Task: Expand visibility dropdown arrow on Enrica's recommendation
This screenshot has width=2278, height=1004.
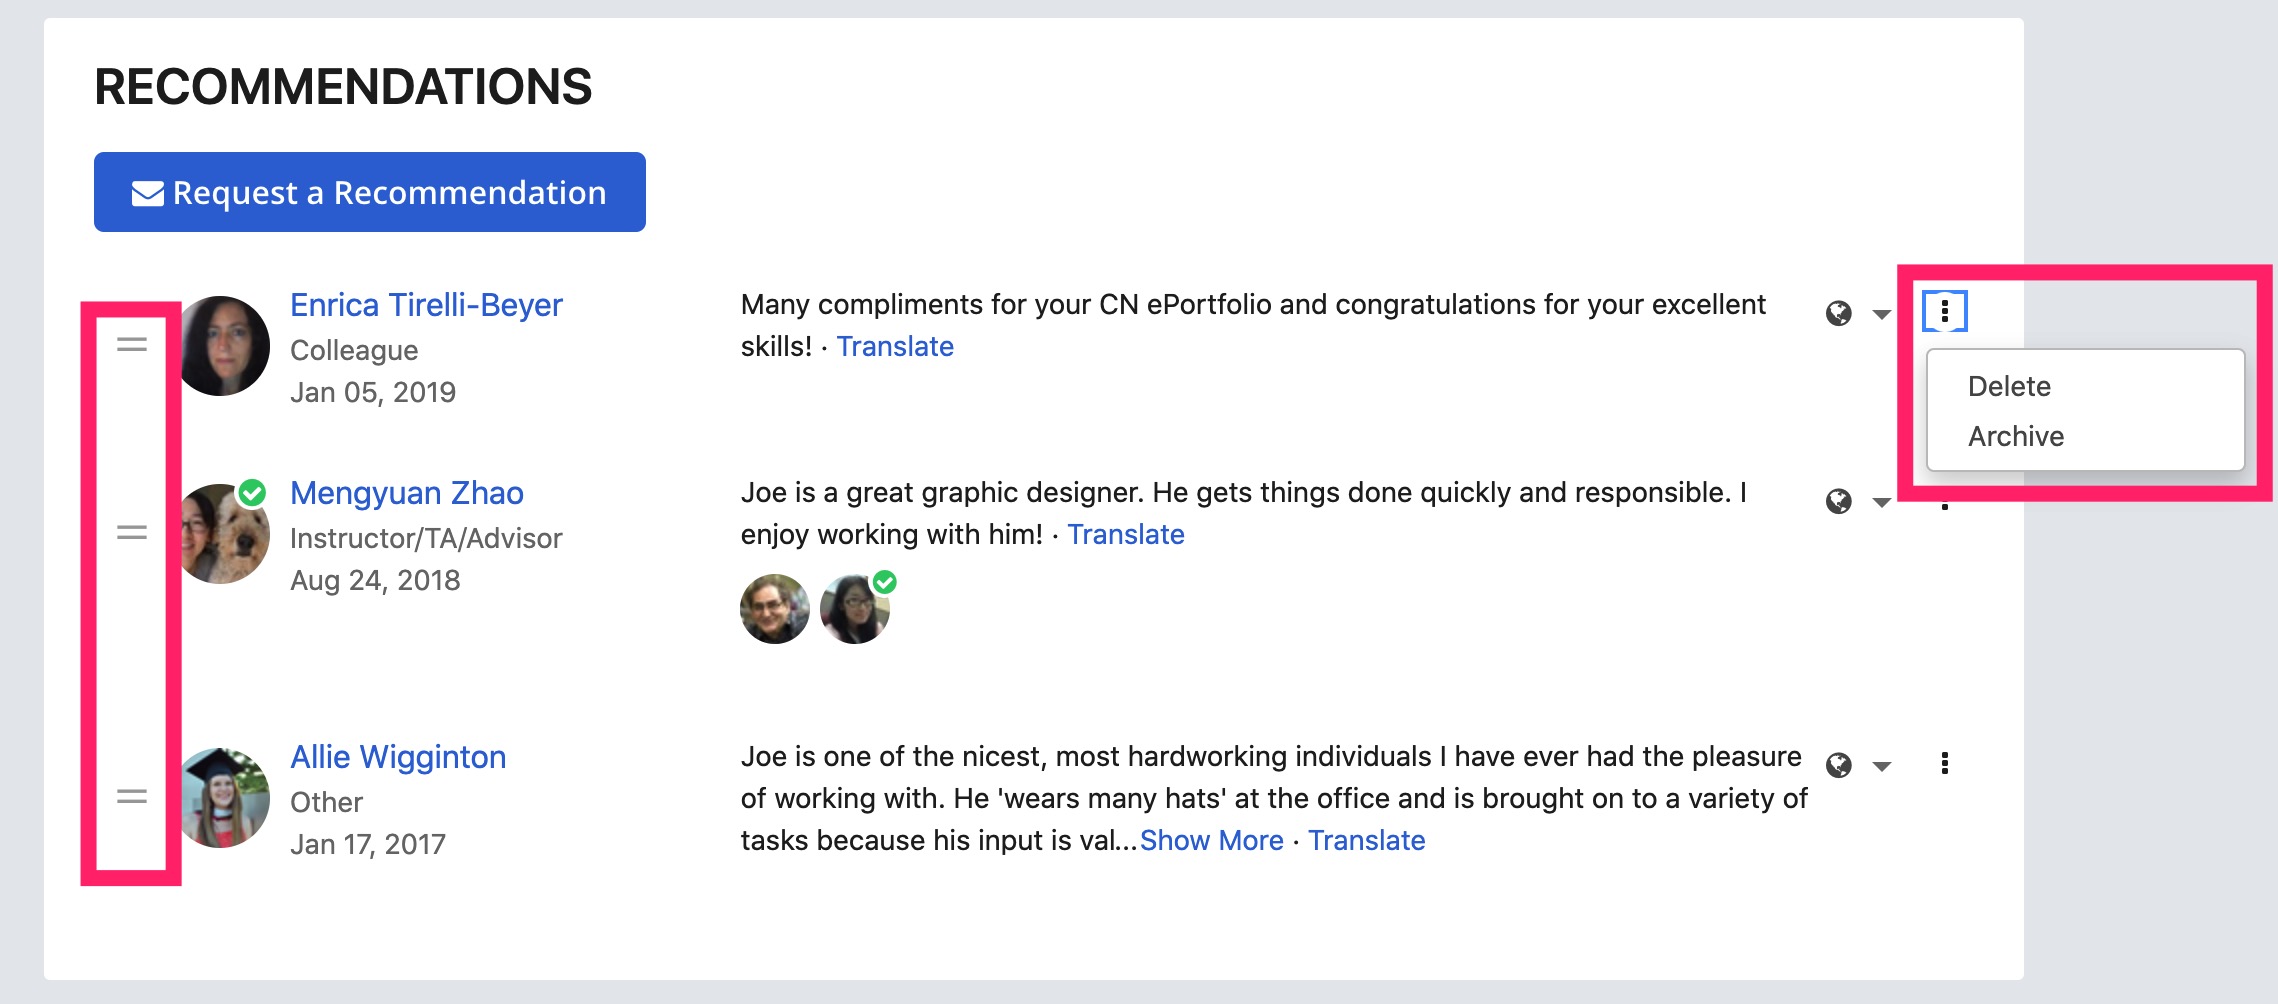Action: [x=1881, y=315]
